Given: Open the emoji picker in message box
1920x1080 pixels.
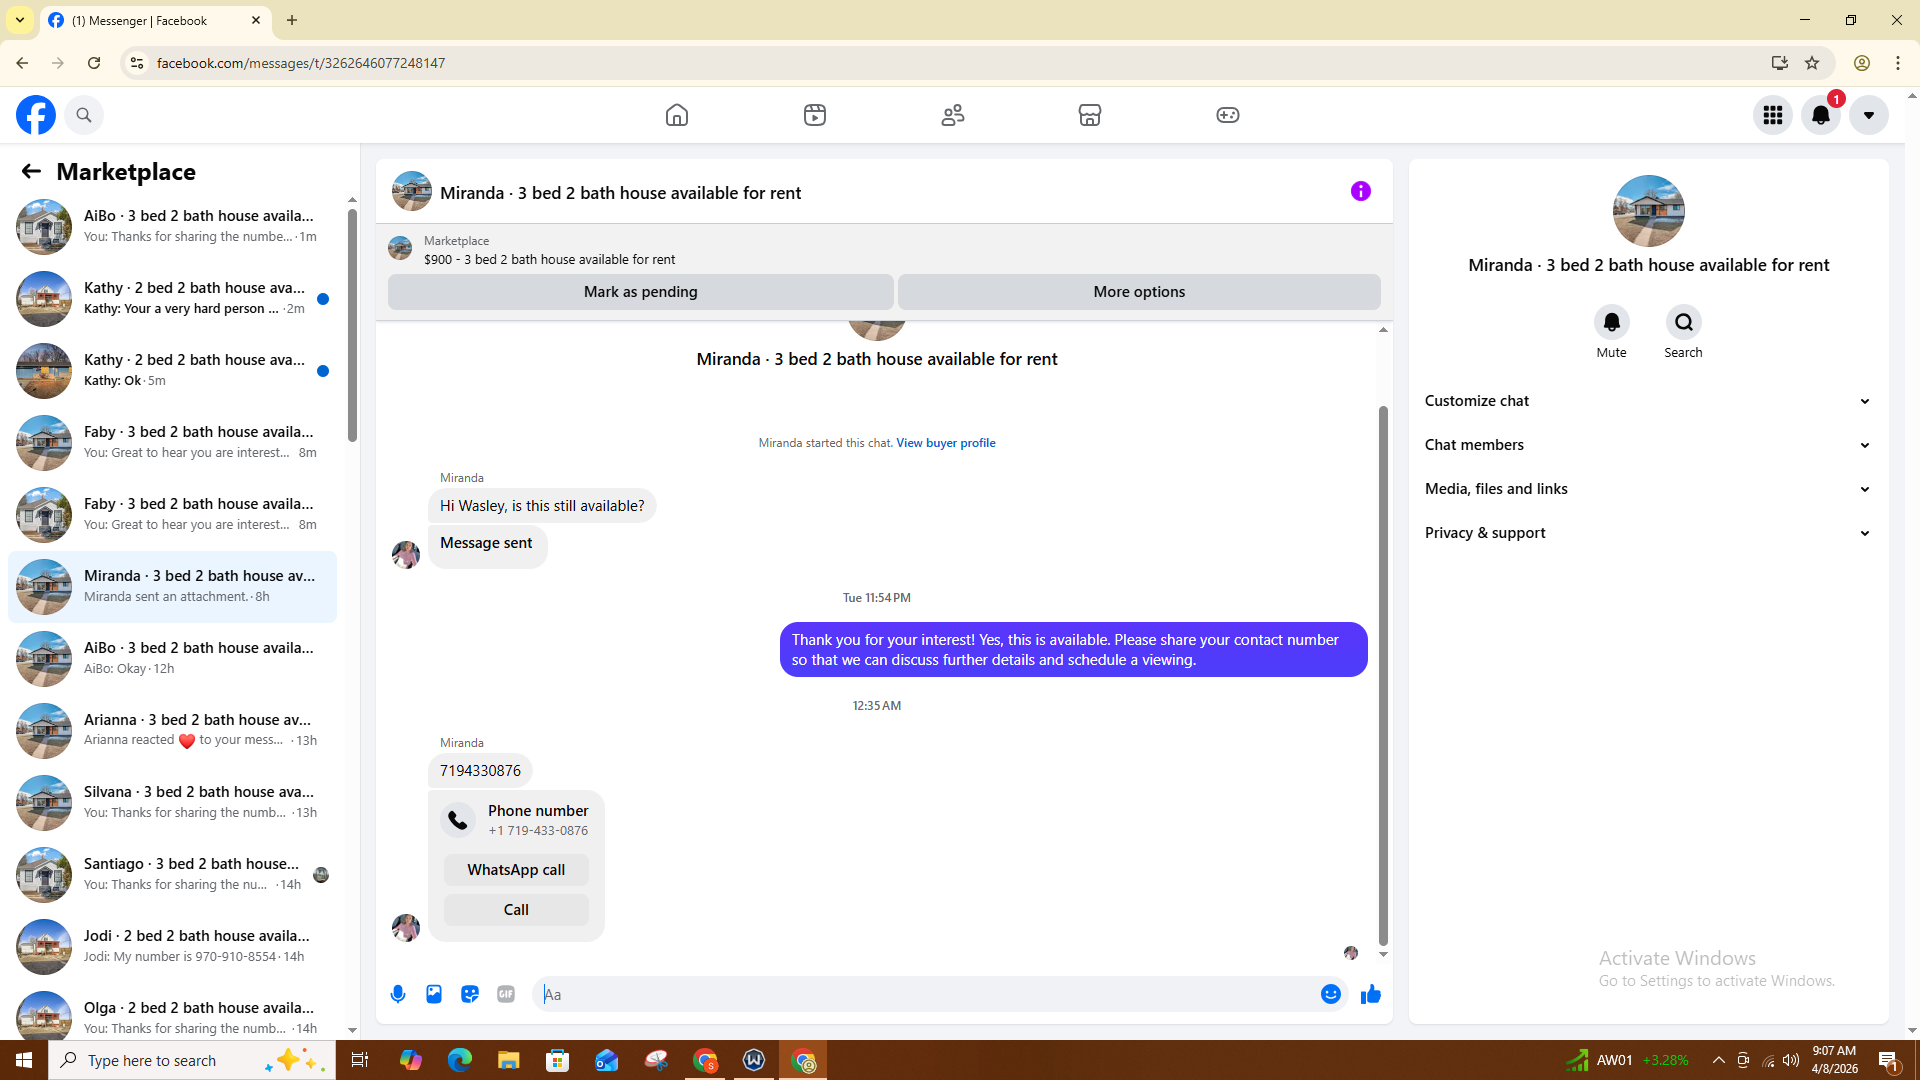Looking at the screenshot, I should [1330, 994].
